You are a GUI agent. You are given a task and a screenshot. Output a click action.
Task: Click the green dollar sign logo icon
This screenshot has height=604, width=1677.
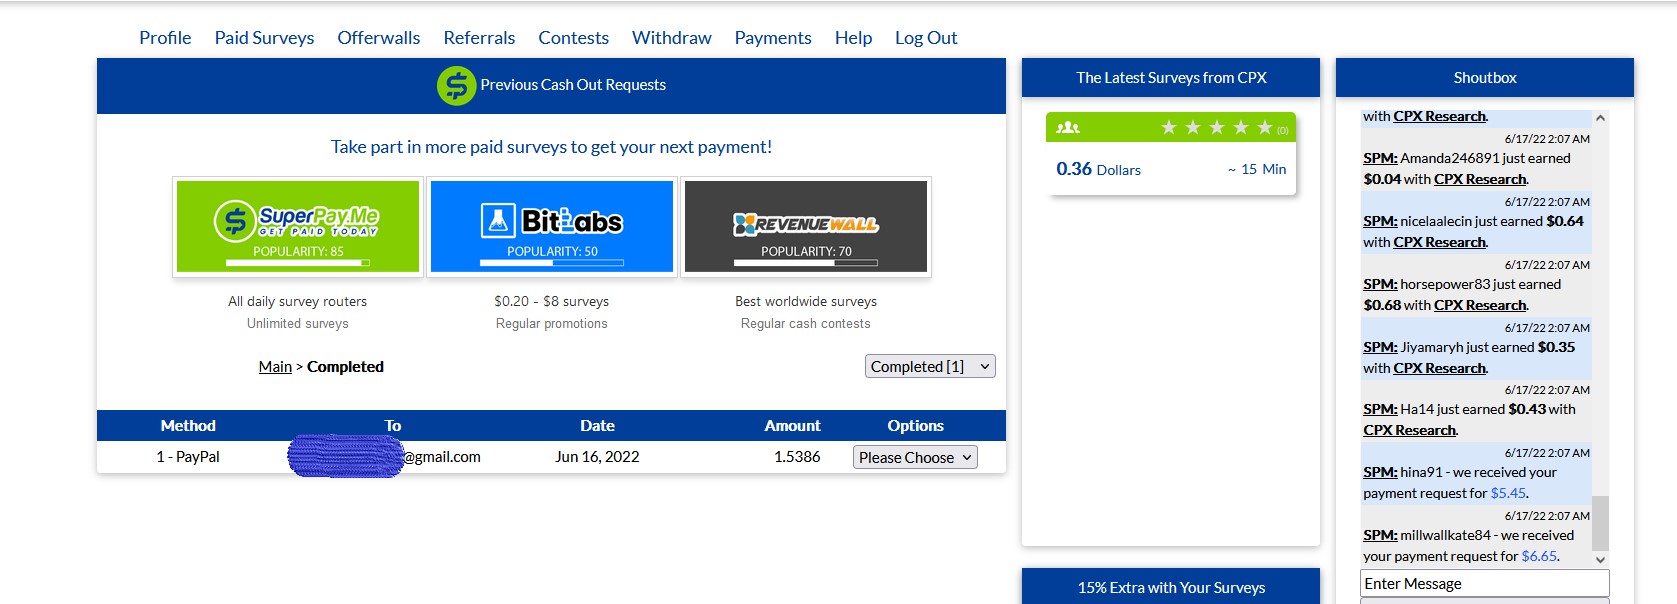pyautogui.click(x=456, y=86)
